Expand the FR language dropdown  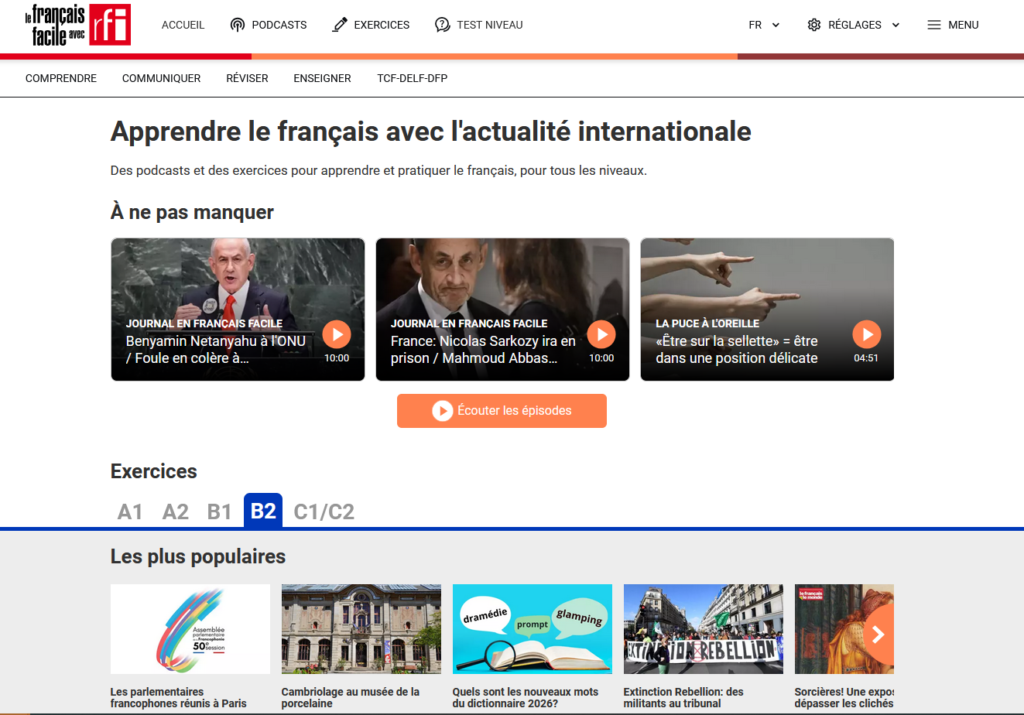click(x=764, y=25)
